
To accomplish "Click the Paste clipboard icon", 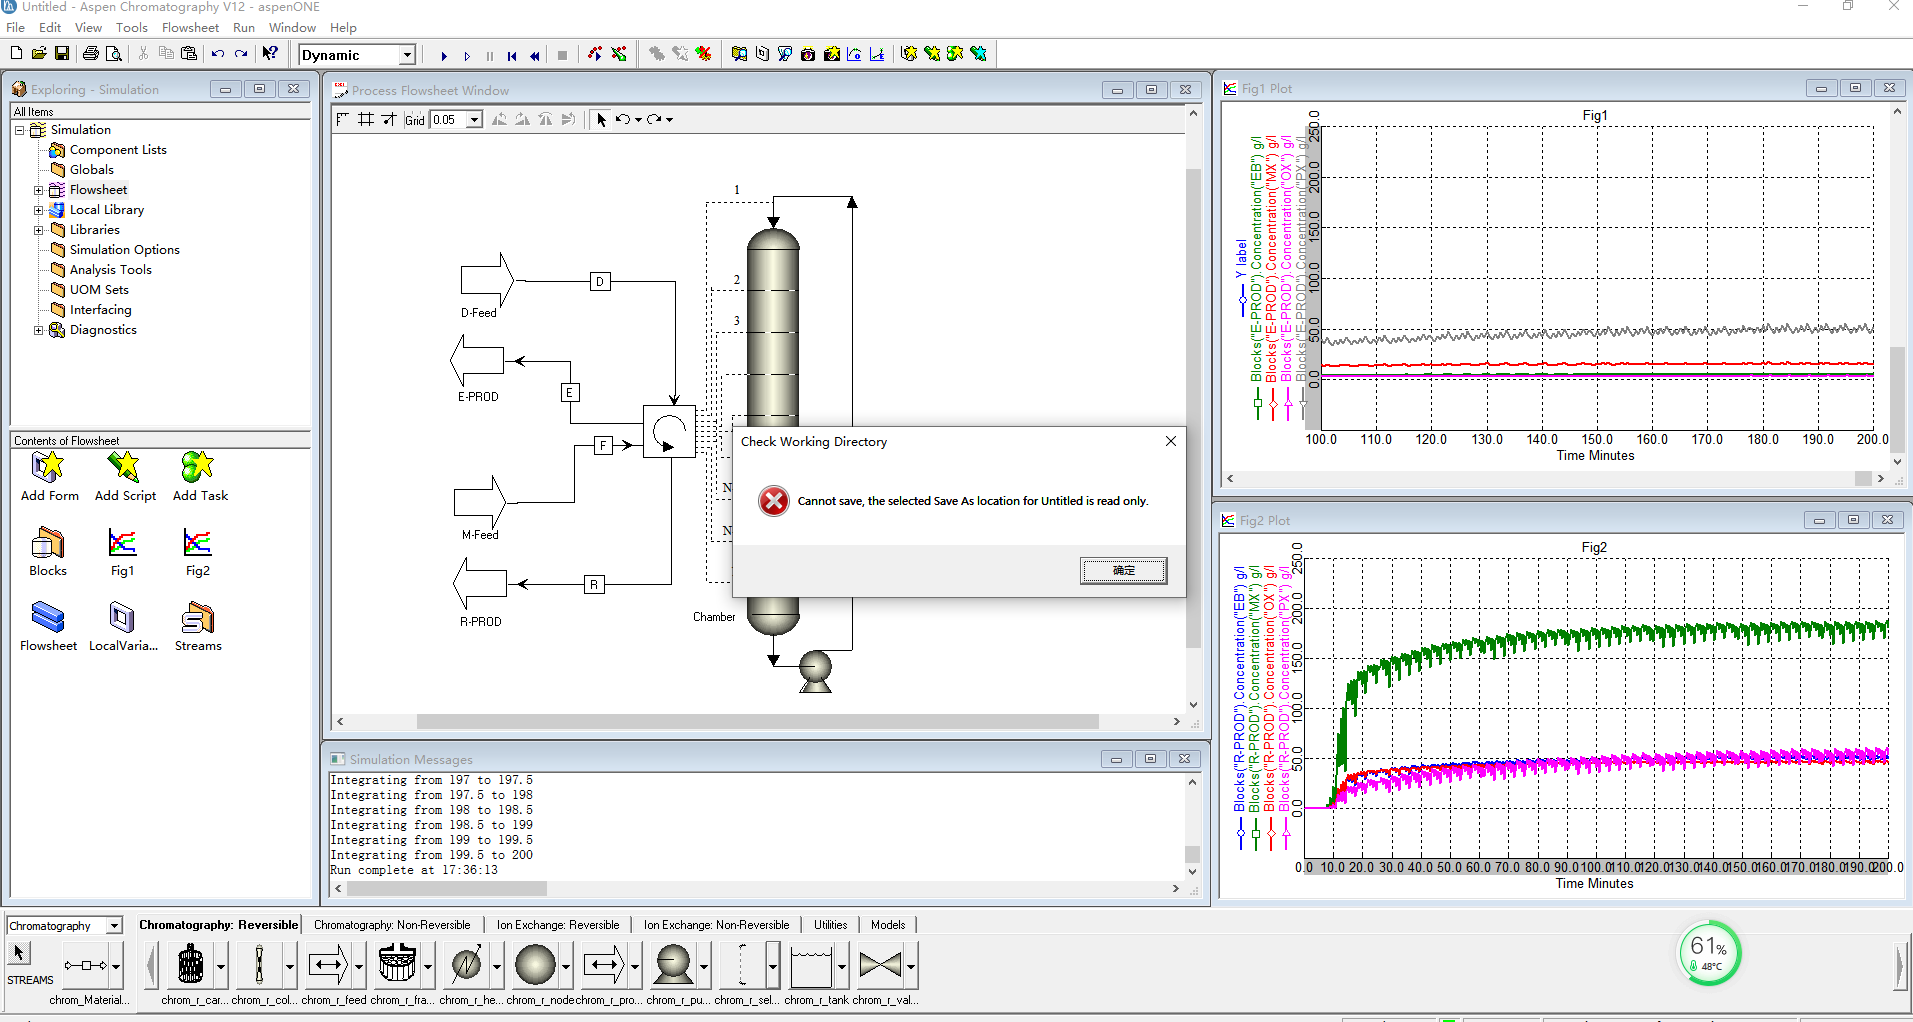I will pos(189,54).
